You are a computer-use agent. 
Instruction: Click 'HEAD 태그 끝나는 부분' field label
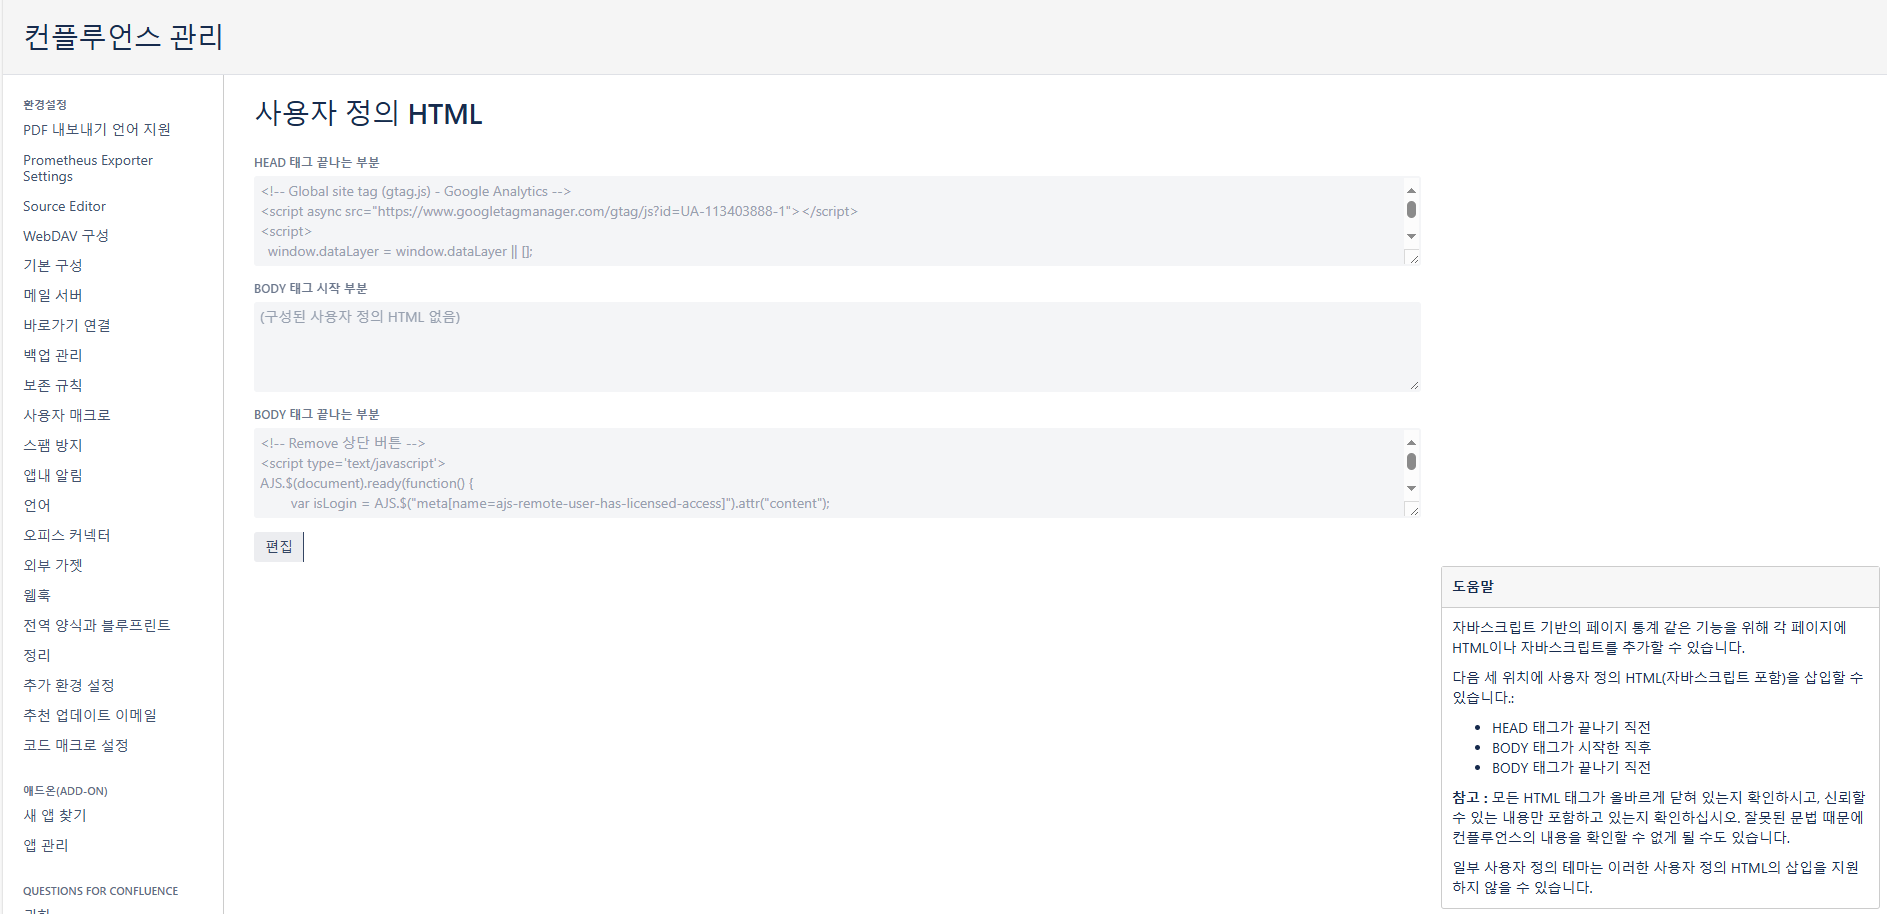[x=317, y=162]
